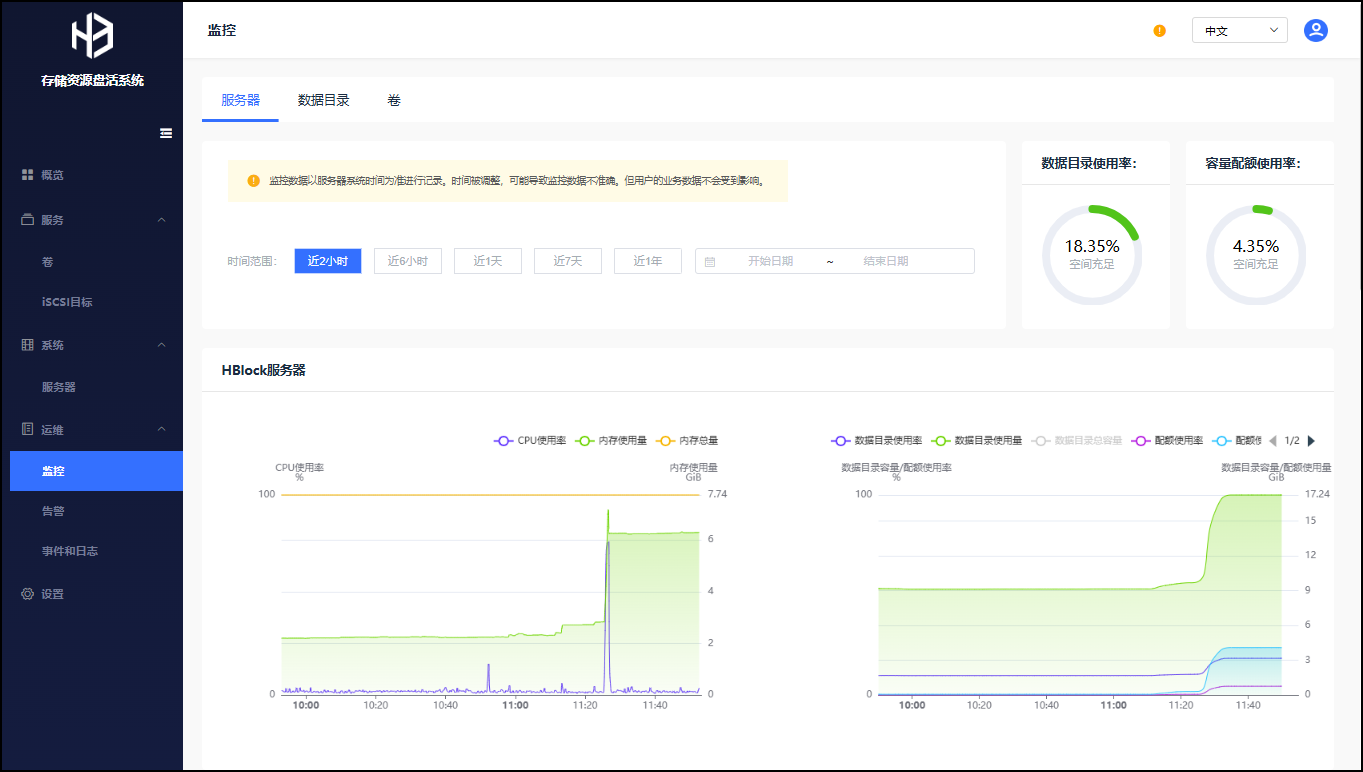Select the 近1年 time range

(648, 261)
